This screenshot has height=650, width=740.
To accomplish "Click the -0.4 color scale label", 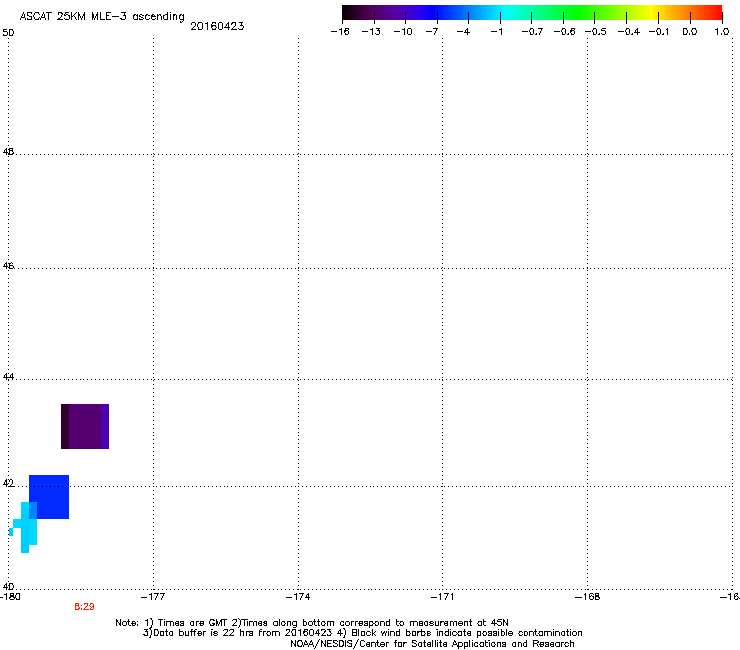I will [x=629, y=32].
